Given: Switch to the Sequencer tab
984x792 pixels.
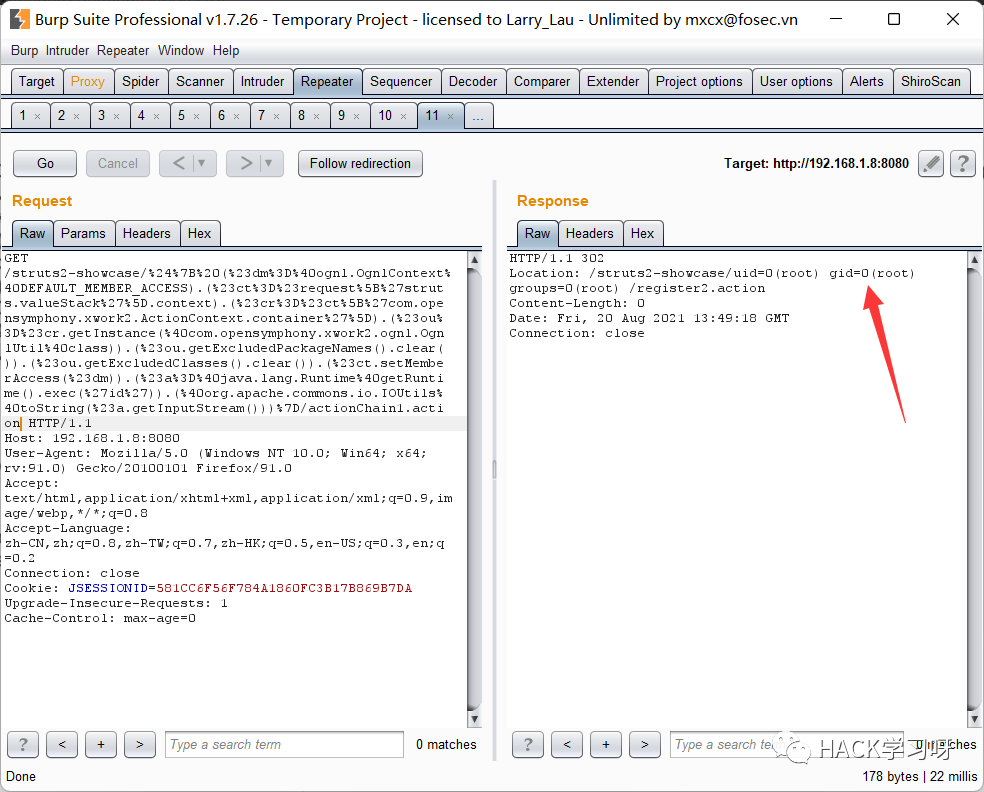Looking at the screenshot, I should point(401,82).
